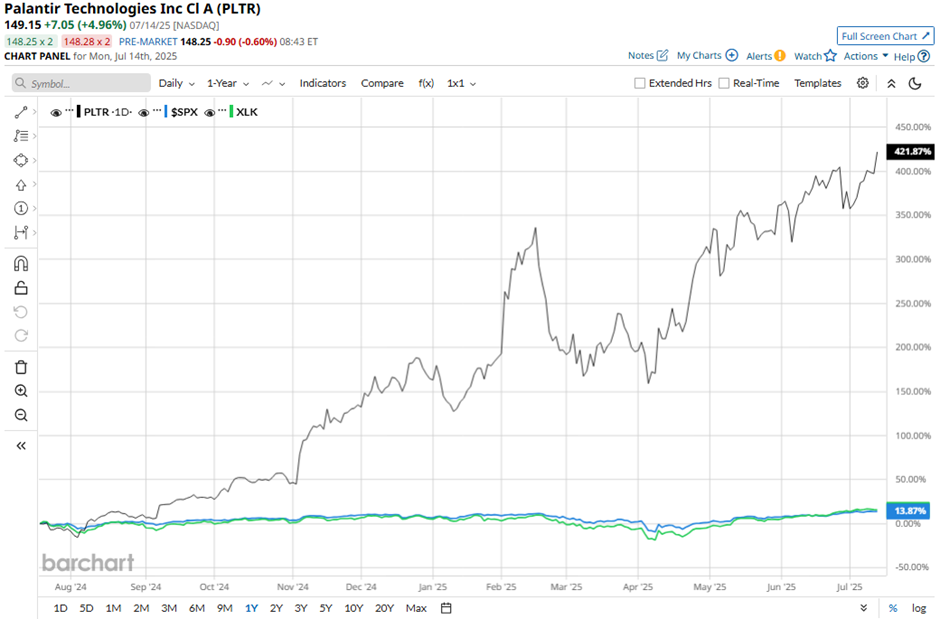Screen dimensions: 940x619
Task: Delete drawings with the trash icon
Action: (21, 367)
